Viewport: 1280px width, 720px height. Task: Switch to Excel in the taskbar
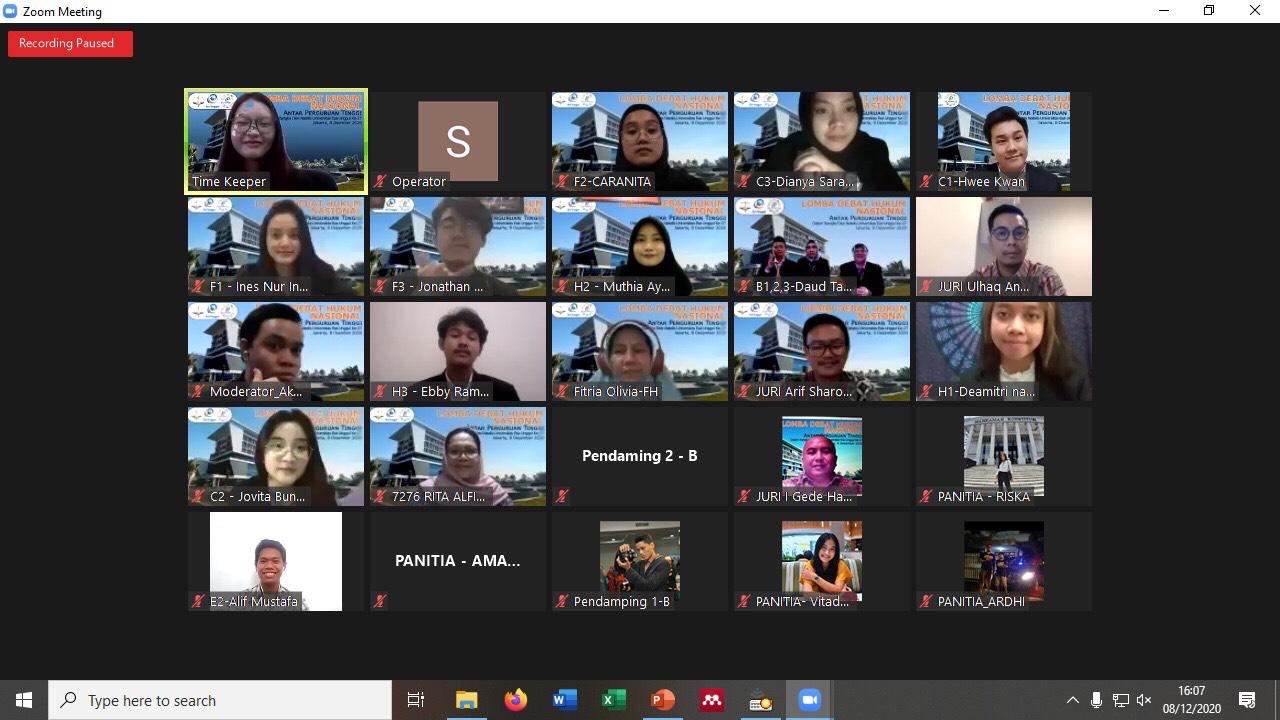pos(613,700)
